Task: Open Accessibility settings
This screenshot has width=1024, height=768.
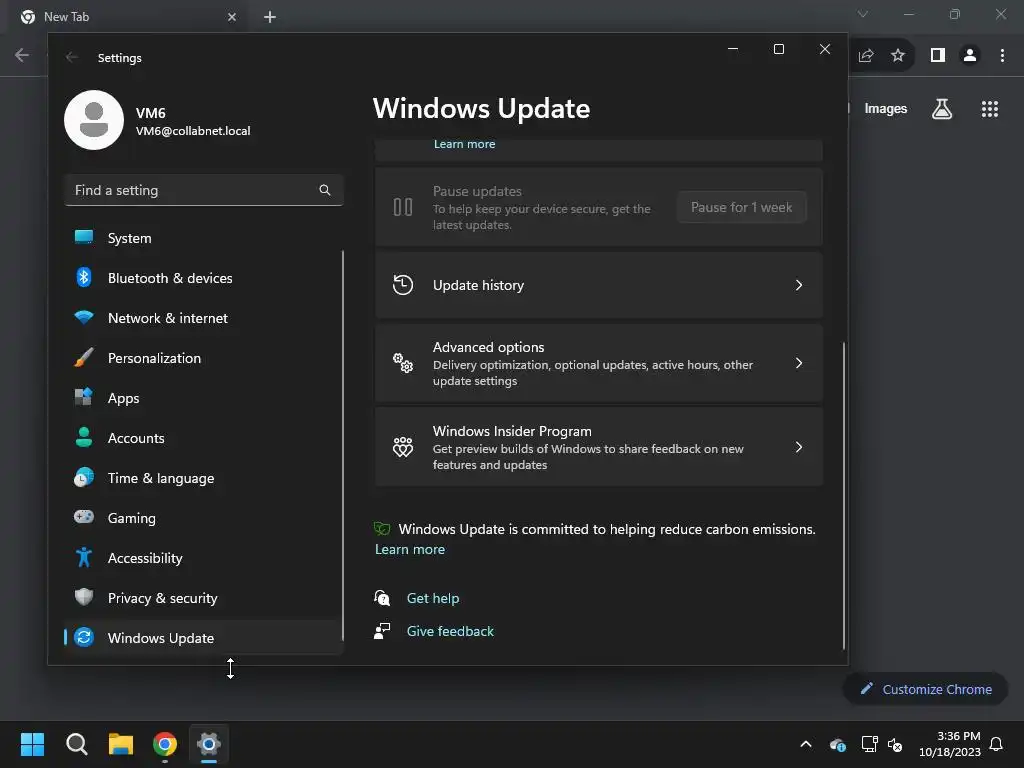Action: pos(203,558)
